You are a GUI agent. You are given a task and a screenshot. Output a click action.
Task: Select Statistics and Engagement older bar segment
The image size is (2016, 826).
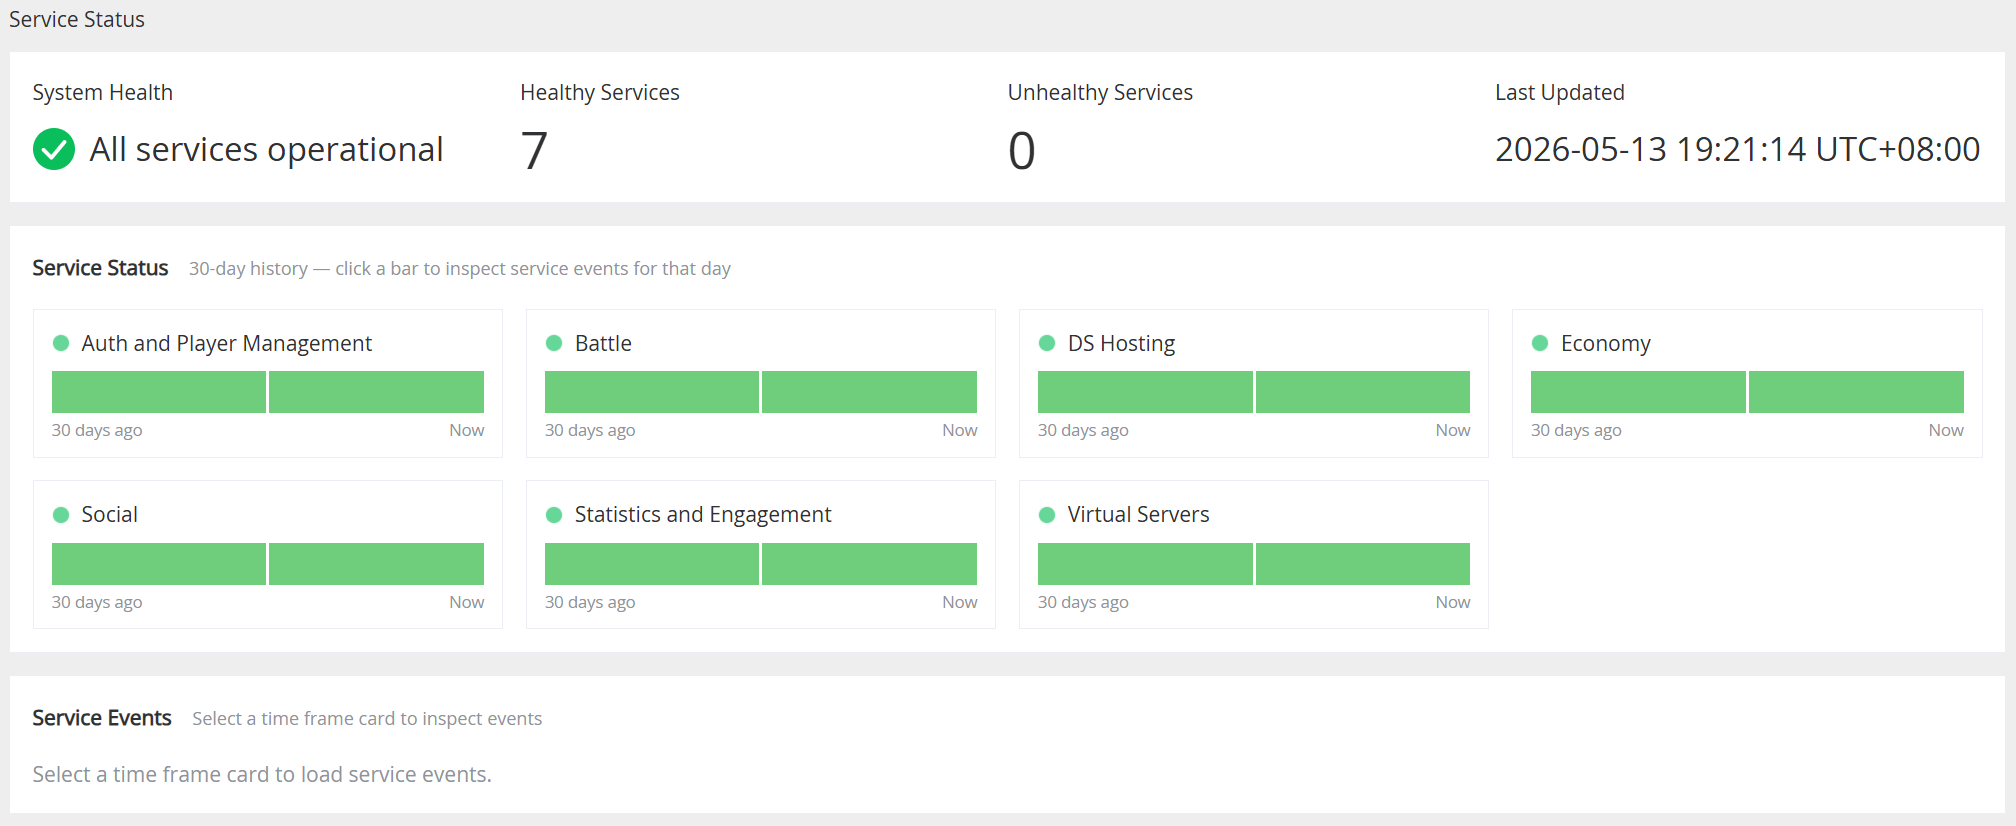tap(652, 564)
